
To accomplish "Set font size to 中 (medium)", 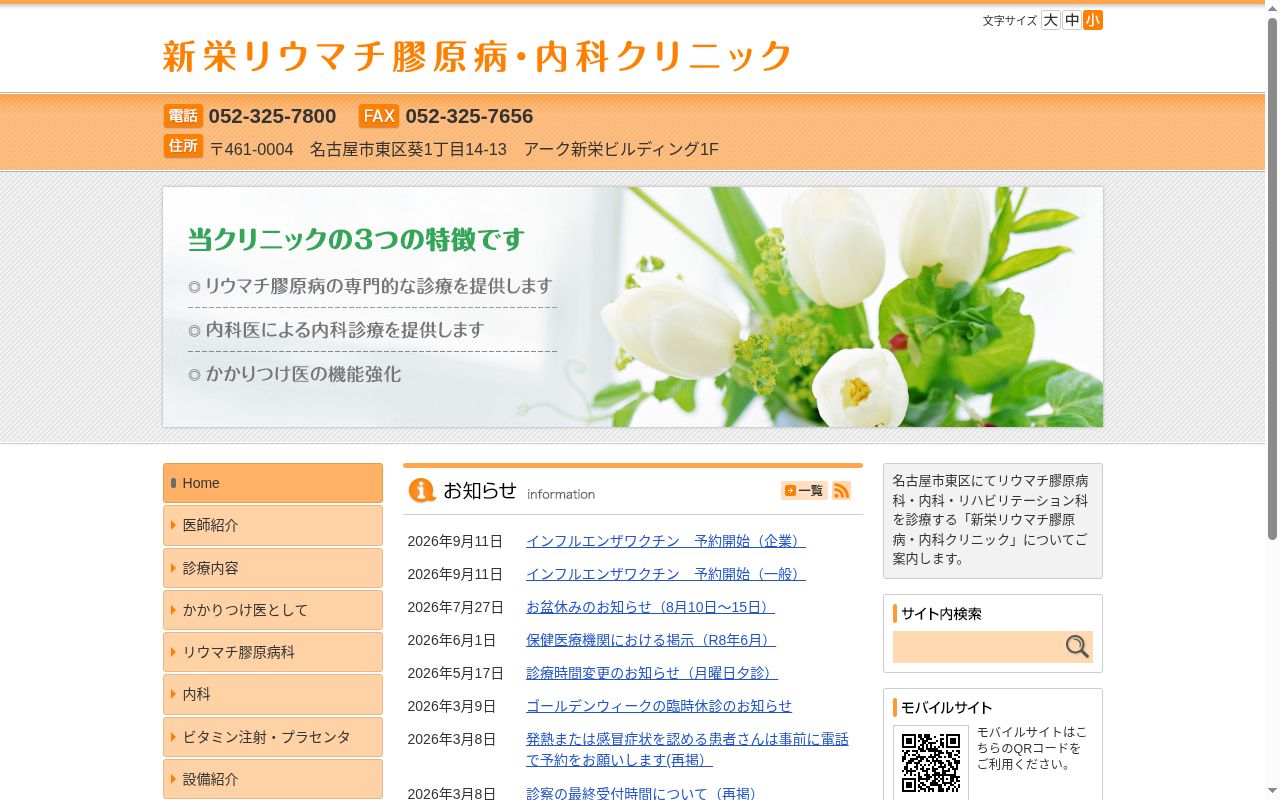I will (1072, 20).
